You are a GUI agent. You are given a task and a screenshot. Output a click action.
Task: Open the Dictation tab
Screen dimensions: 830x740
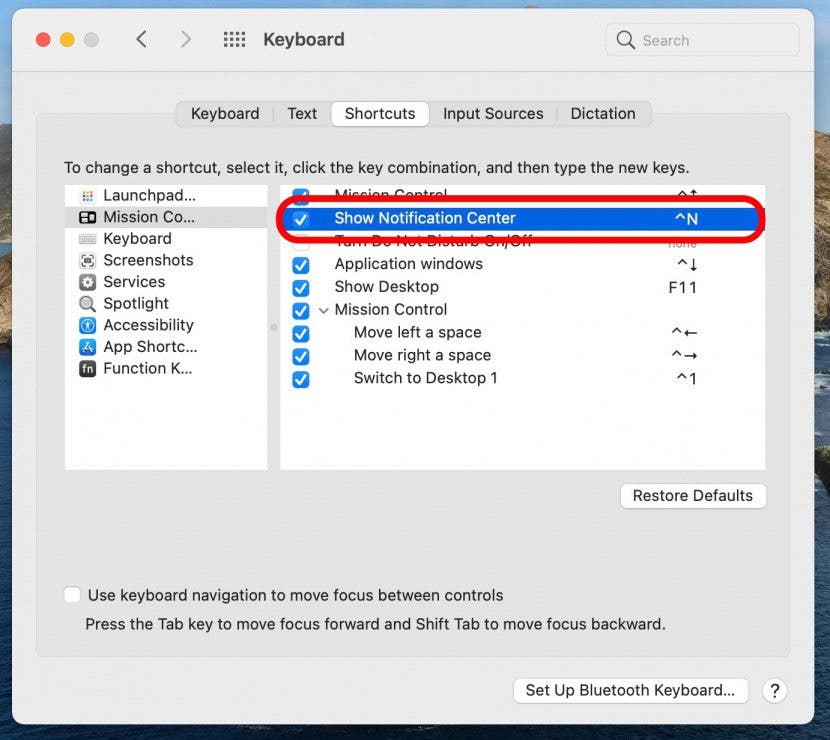603,113
